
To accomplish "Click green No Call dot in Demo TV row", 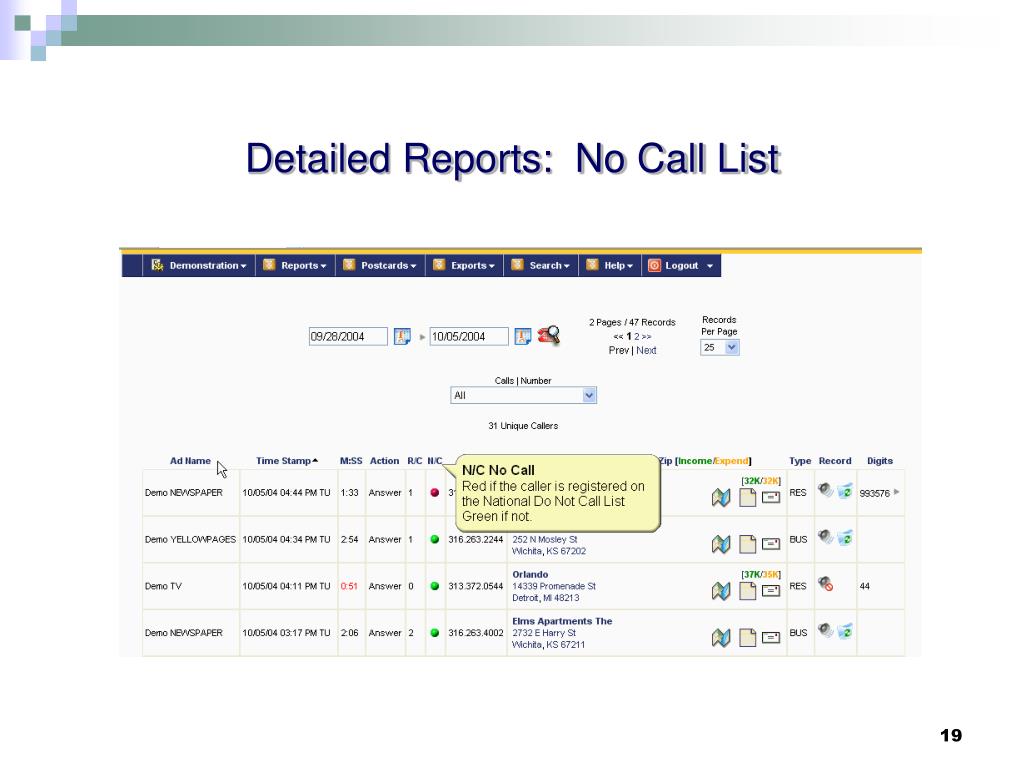I will [x=435, y=586].
